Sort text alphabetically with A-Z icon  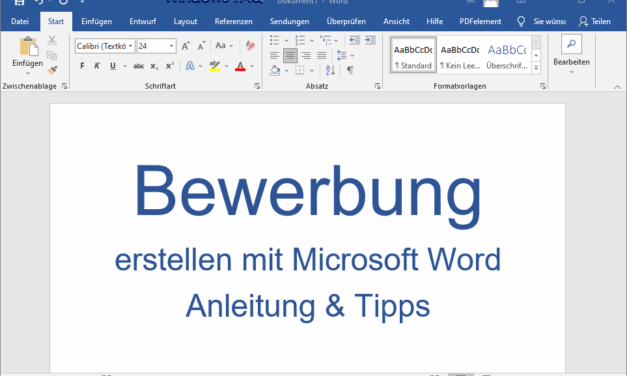click(330, 70)
